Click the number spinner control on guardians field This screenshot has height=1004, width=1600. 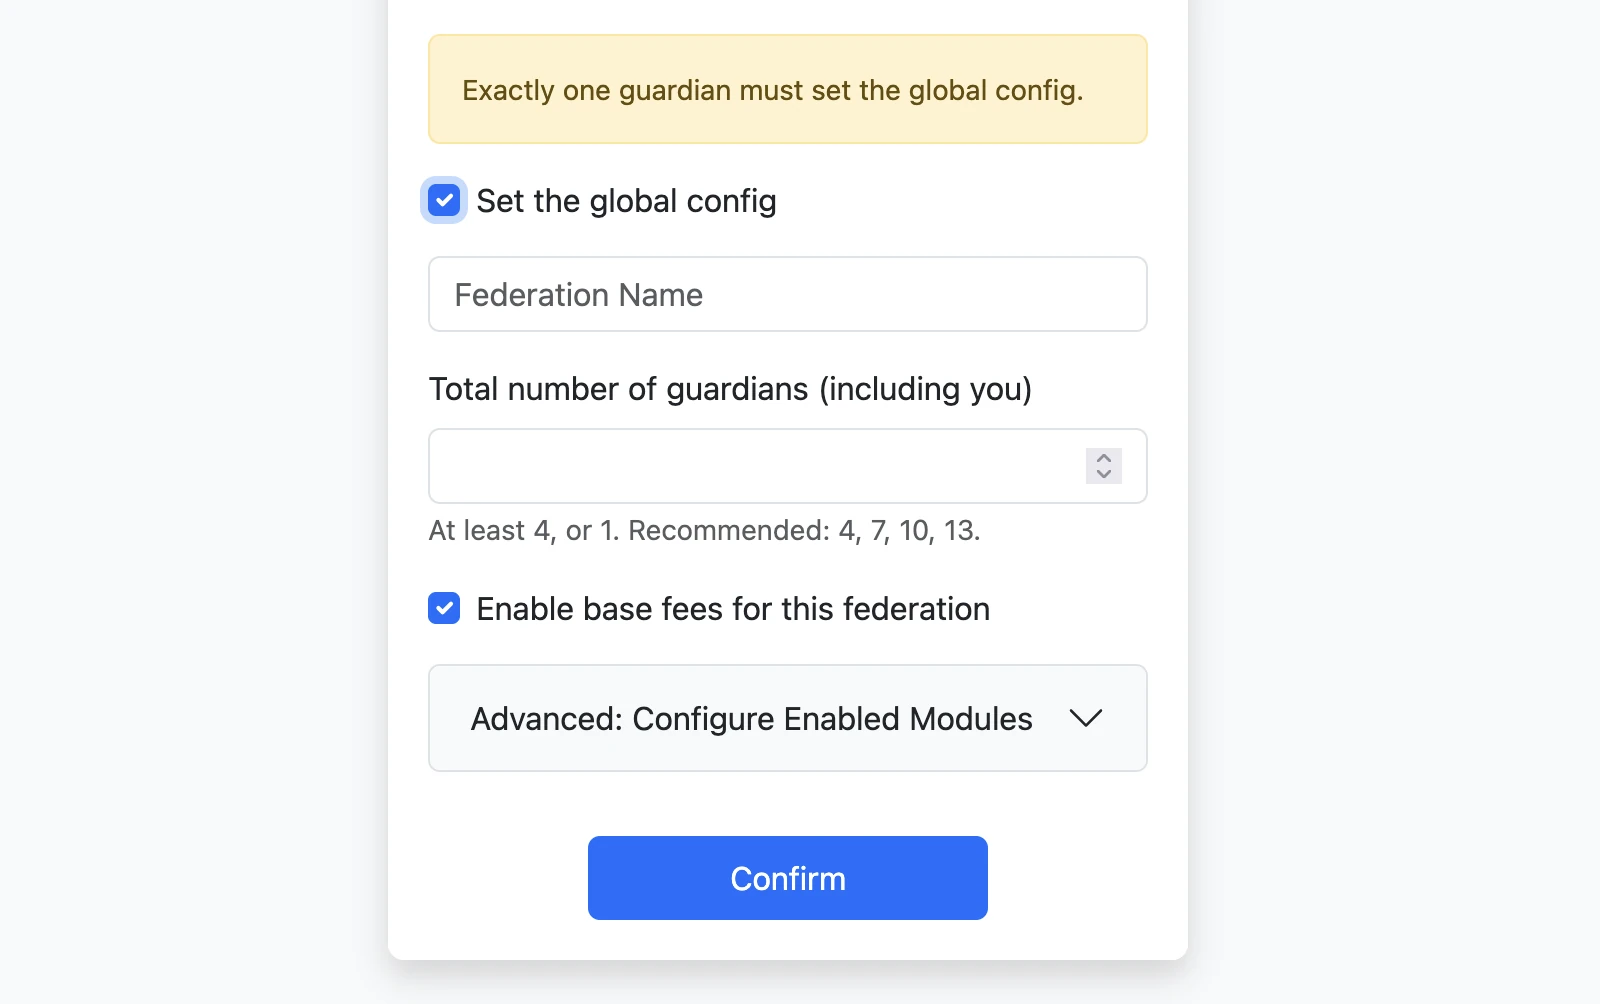[1103, 466]
